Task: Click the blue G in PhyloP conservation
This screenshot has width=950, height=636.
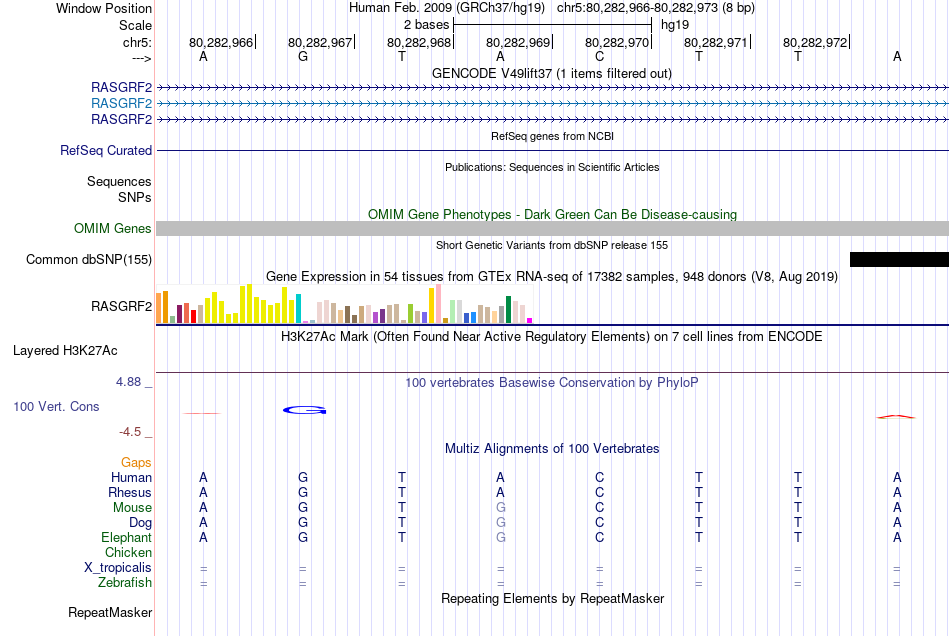Action: pos(305,410)
